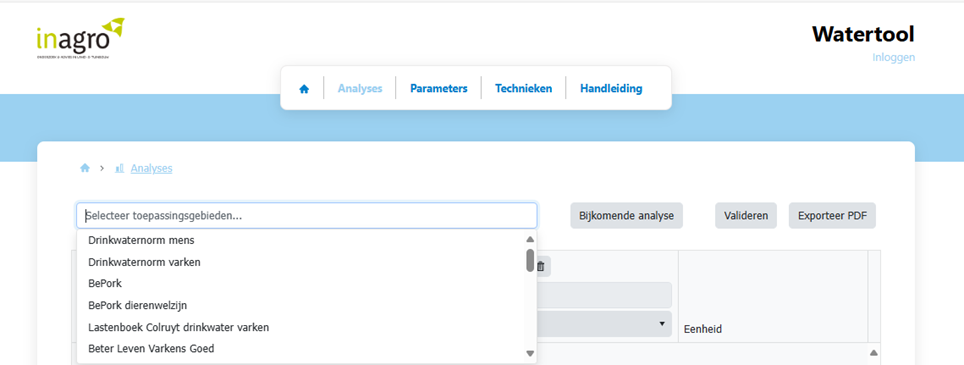Click the Exporteer PDF button

tap(832, 216)
